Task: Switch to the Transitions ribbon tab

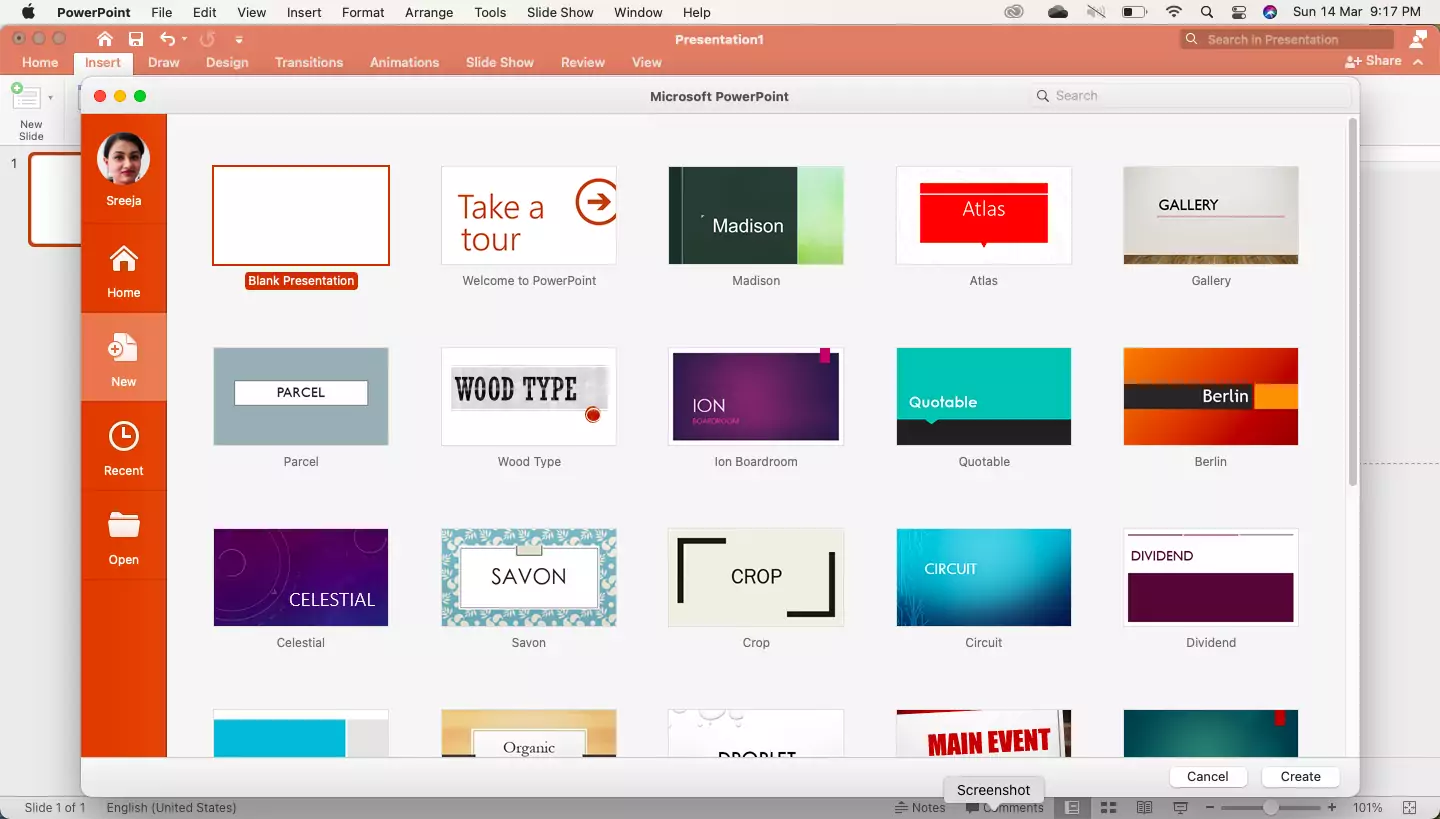Action: coord(309,62)
